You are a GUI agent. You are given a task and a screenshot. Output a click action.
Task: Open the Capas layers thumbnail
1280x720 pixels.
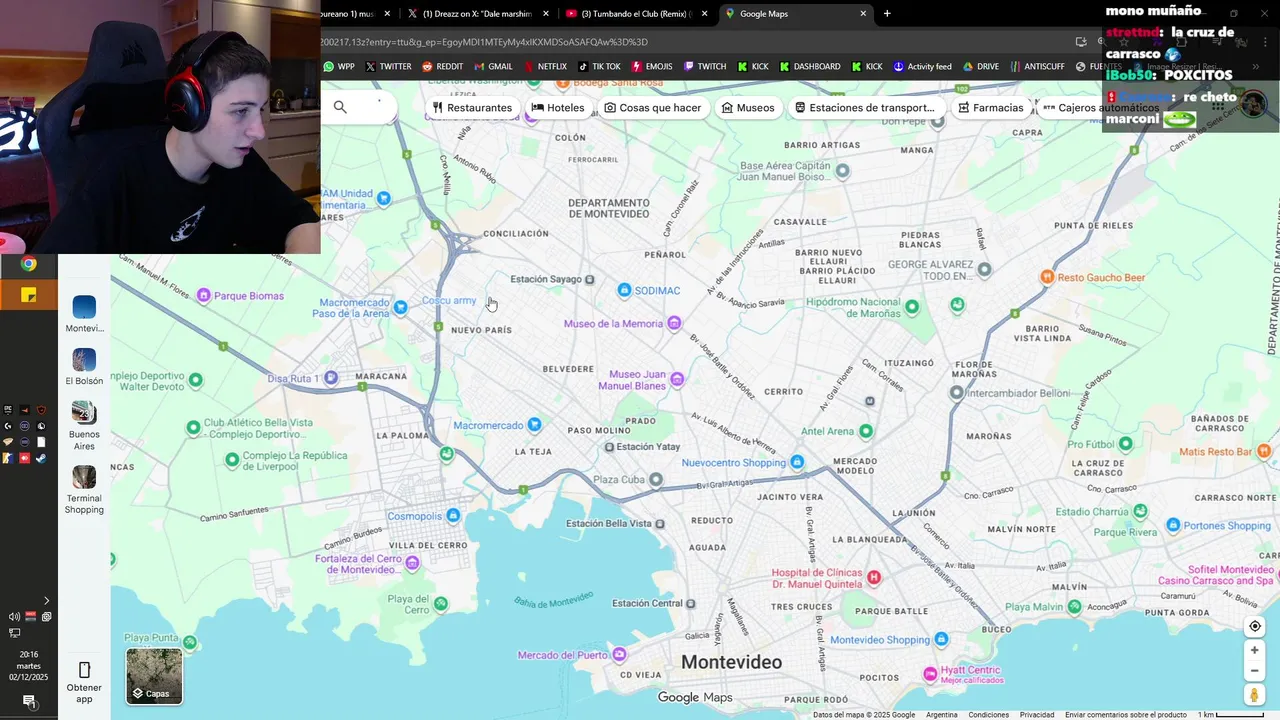154,676
